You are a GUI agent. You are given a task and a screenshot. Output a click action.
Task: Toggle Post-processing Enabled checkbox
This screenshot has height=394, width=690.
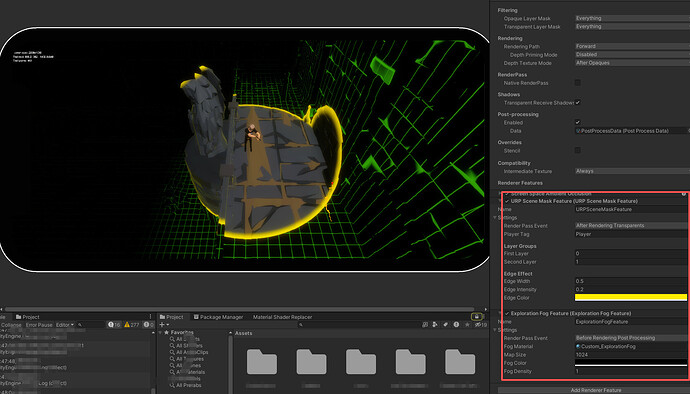(578, 122)
